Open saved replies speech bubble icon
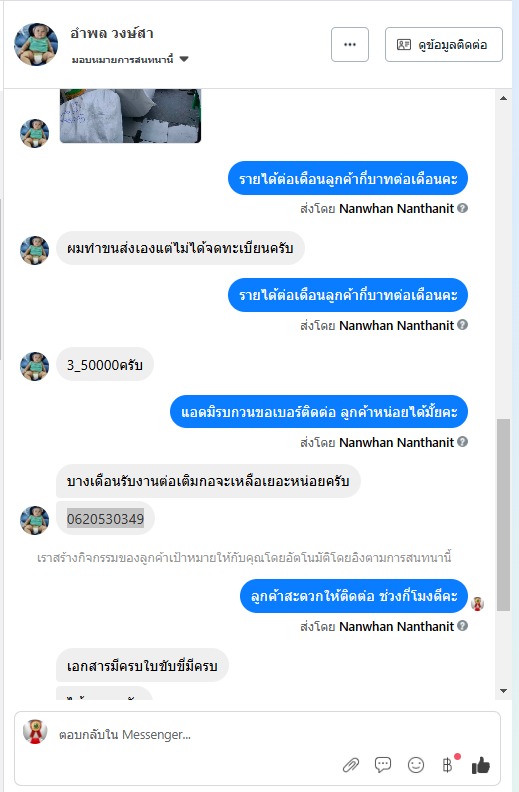 [x=383, y=765]
